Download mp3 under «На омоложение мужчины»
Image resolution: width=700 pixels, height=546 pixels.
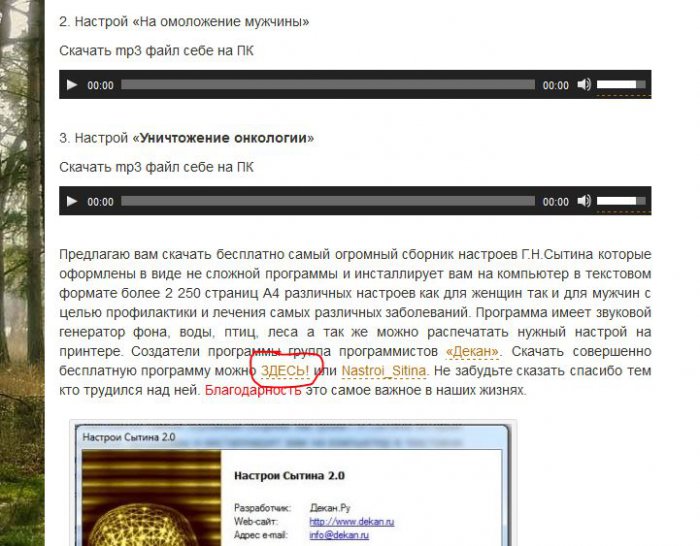(156, 51)
